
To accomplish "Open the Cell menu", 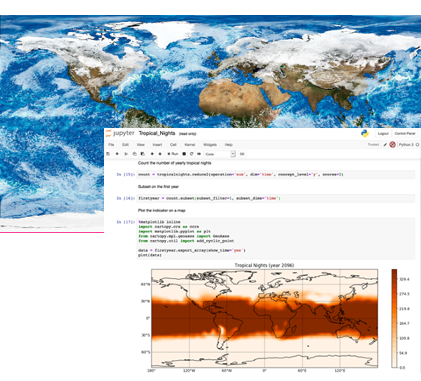I will (x=173, y=145).
